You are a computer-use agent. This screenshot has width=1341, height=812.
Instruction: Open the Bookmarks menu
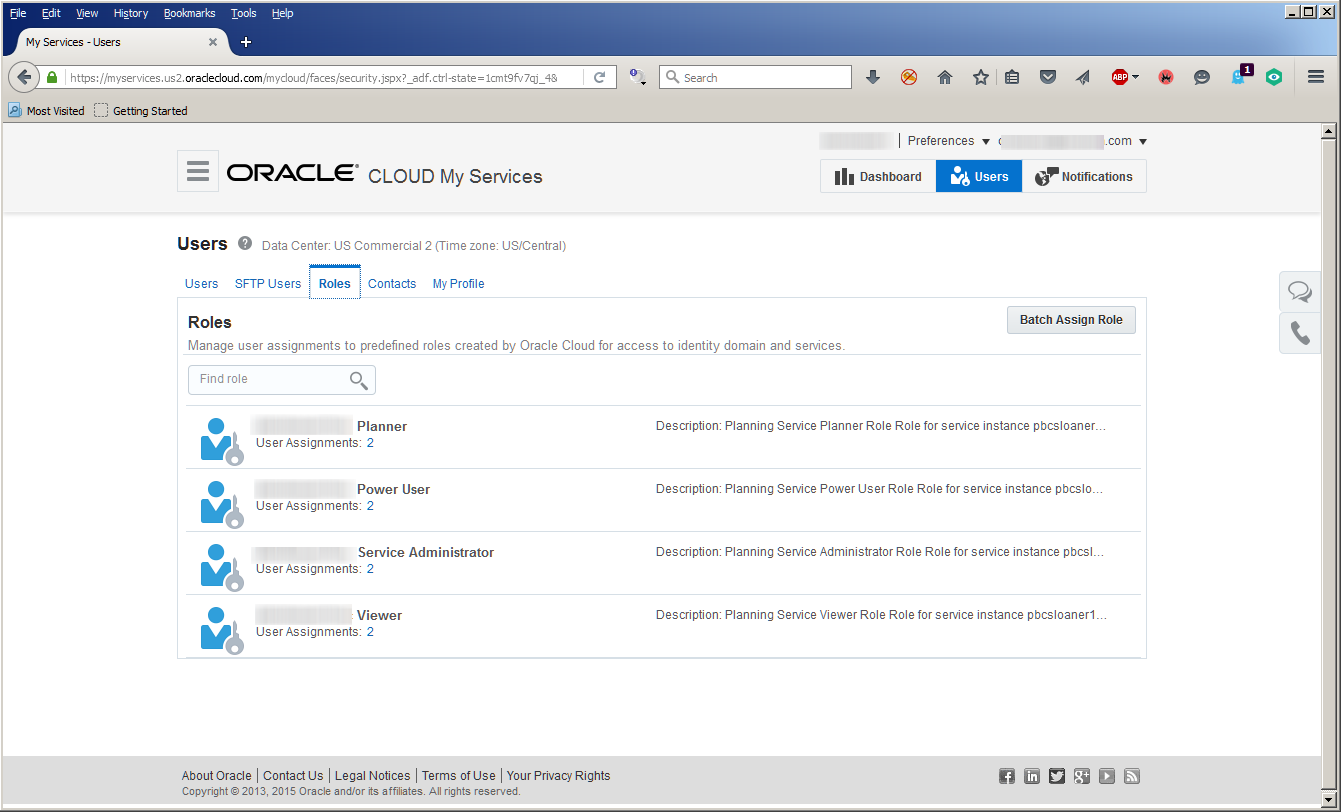pos(190,13)
